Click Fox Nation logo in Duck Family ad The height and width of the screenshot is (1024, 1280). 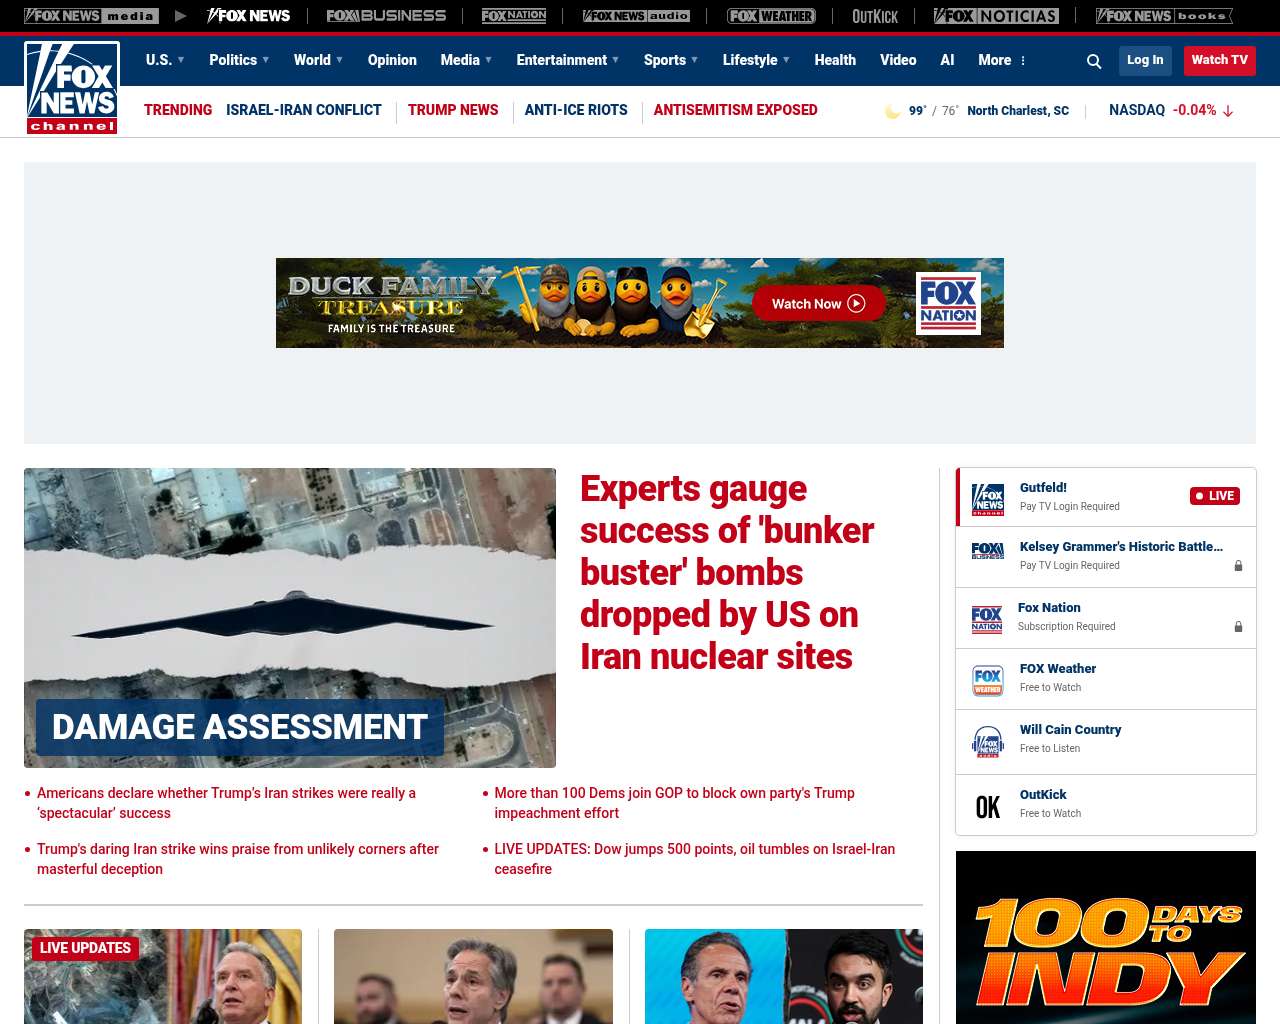click(948, 303)
